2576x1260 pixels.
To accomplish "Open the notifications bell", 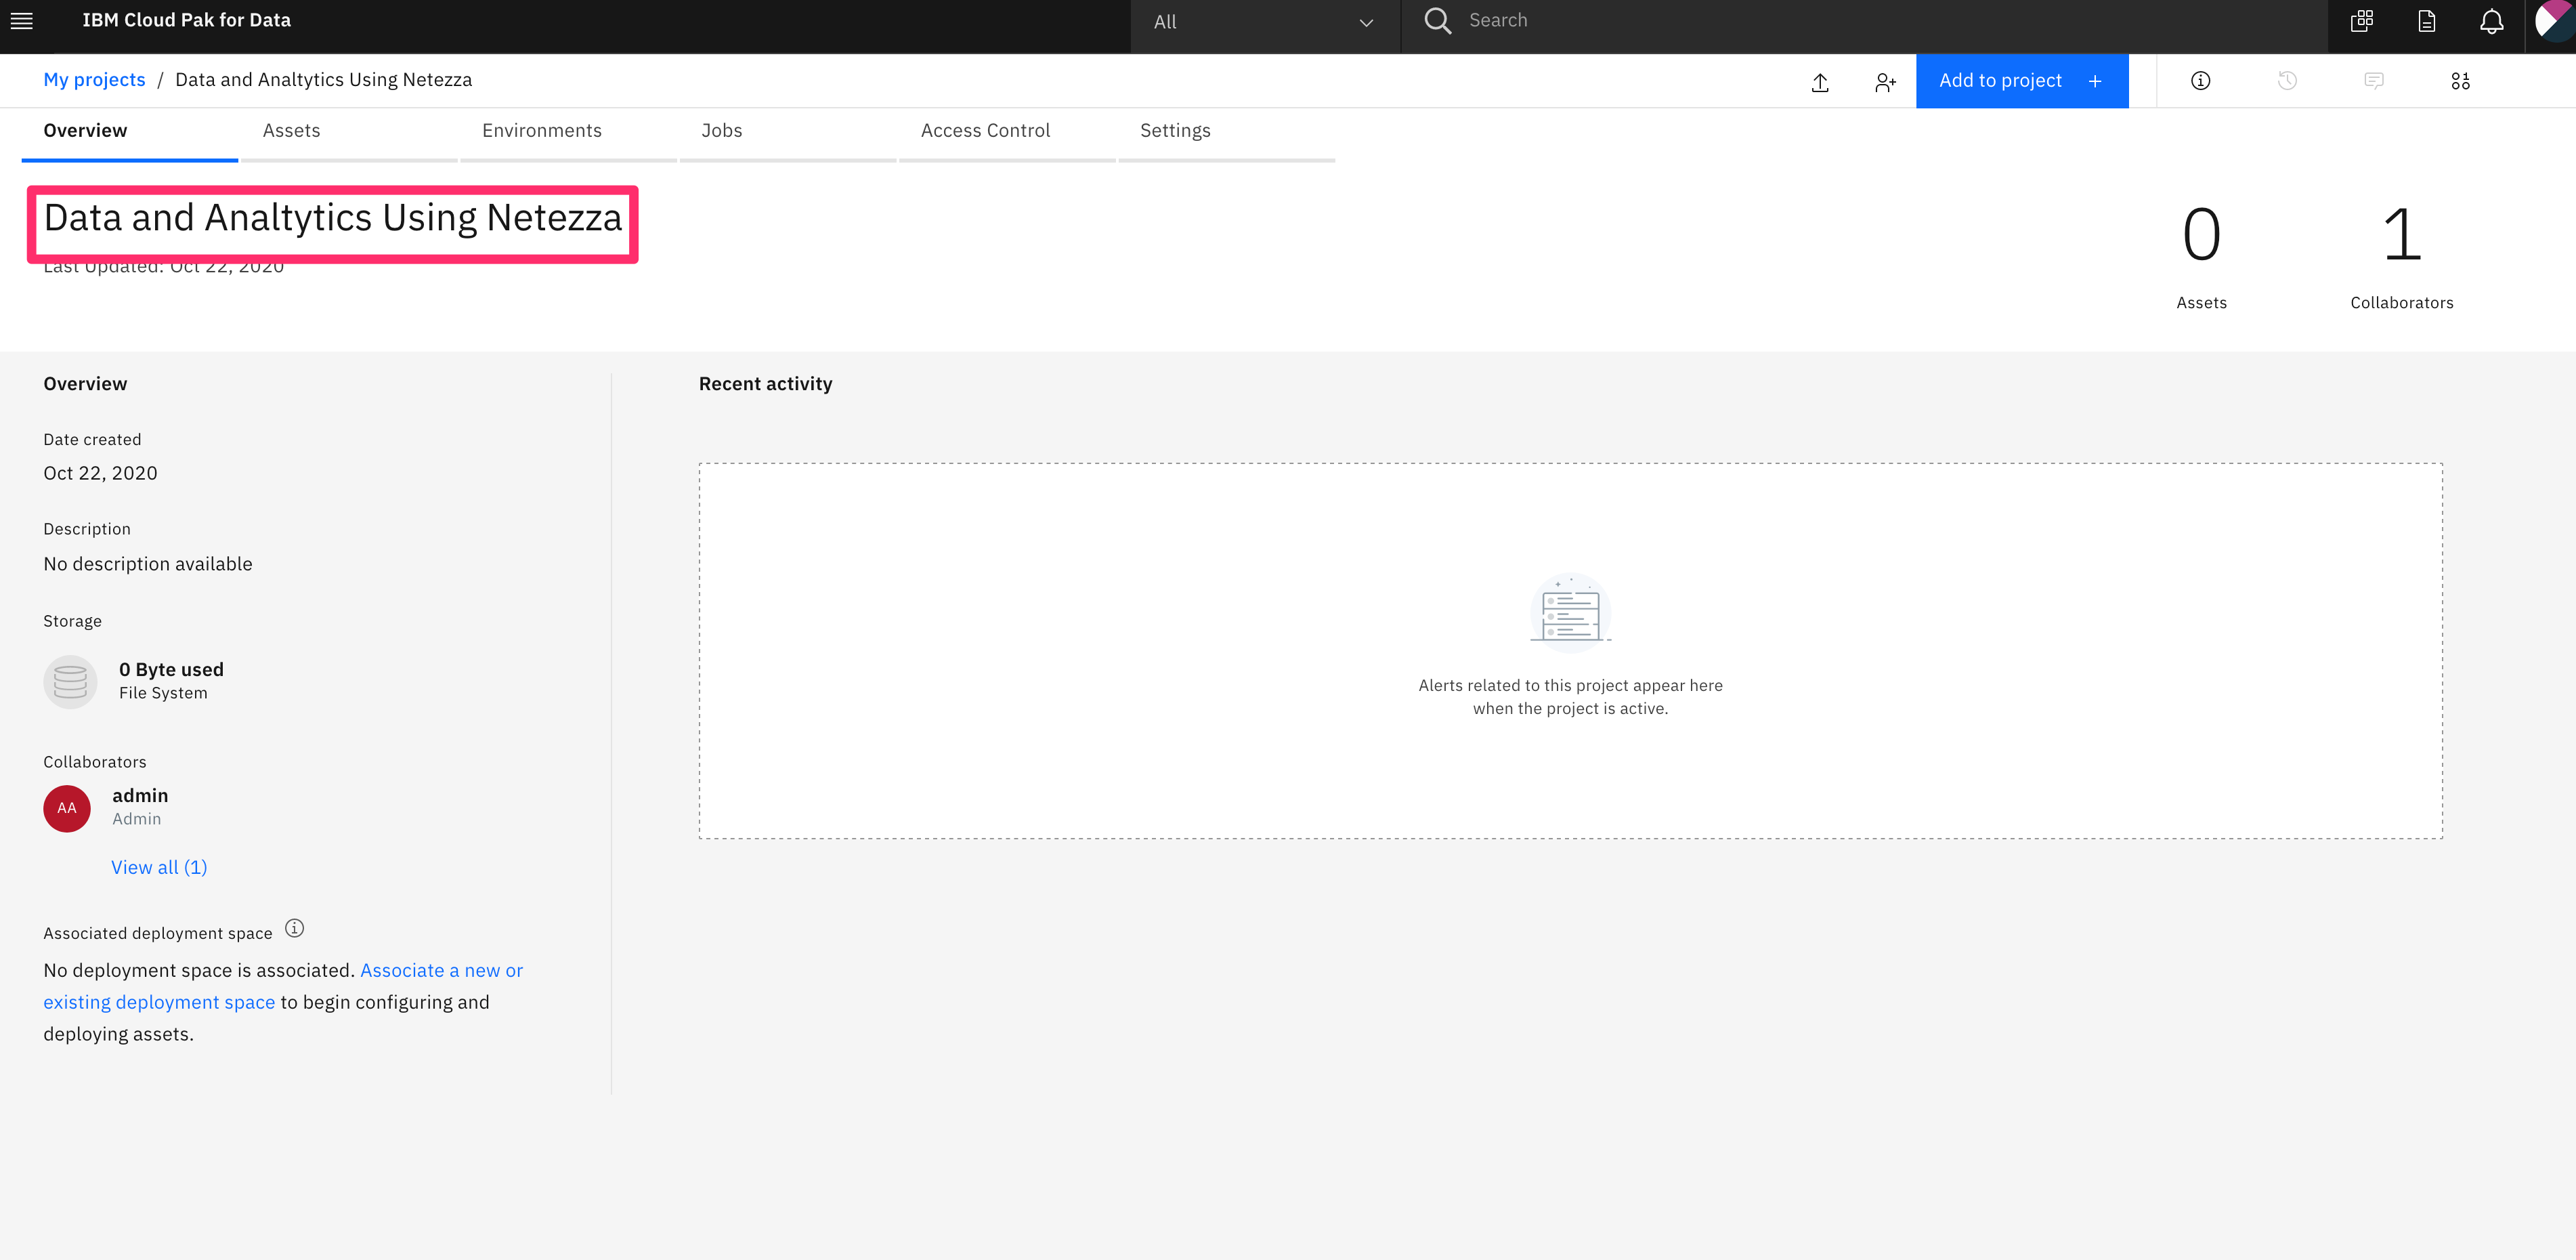I will [2491, 22].
